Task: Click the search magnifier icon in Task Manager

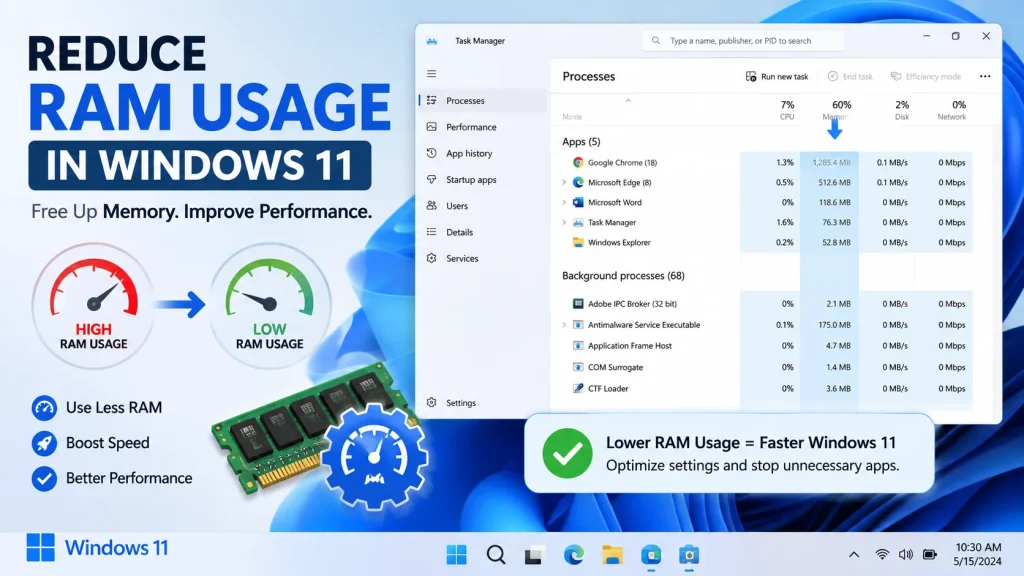Action: tap(656, 40)
